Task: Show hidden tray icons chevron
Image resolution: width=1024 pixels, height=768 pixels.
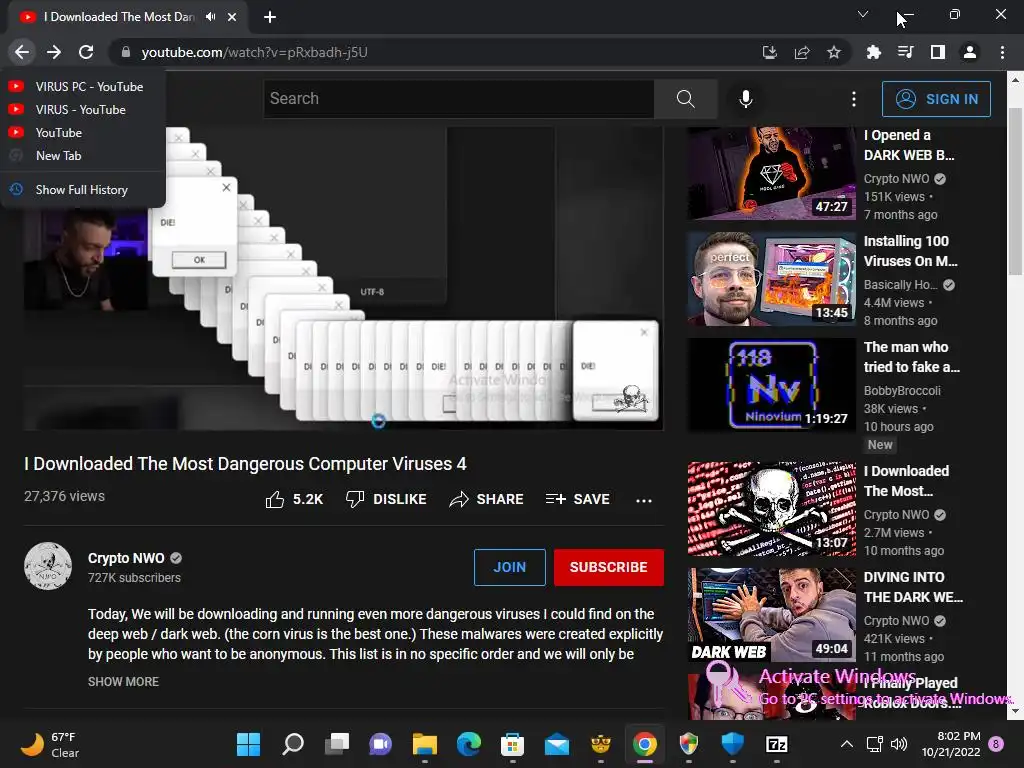Action: click(846, 744)
